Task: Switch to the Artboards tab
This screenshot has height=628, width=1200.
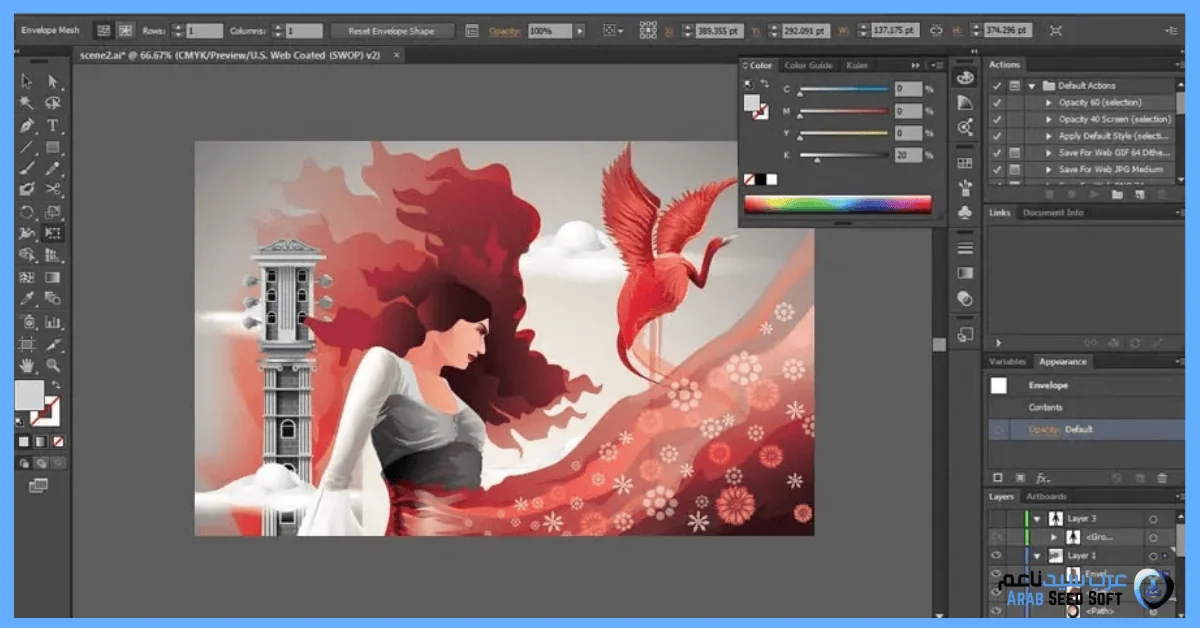Action: 1045,497
